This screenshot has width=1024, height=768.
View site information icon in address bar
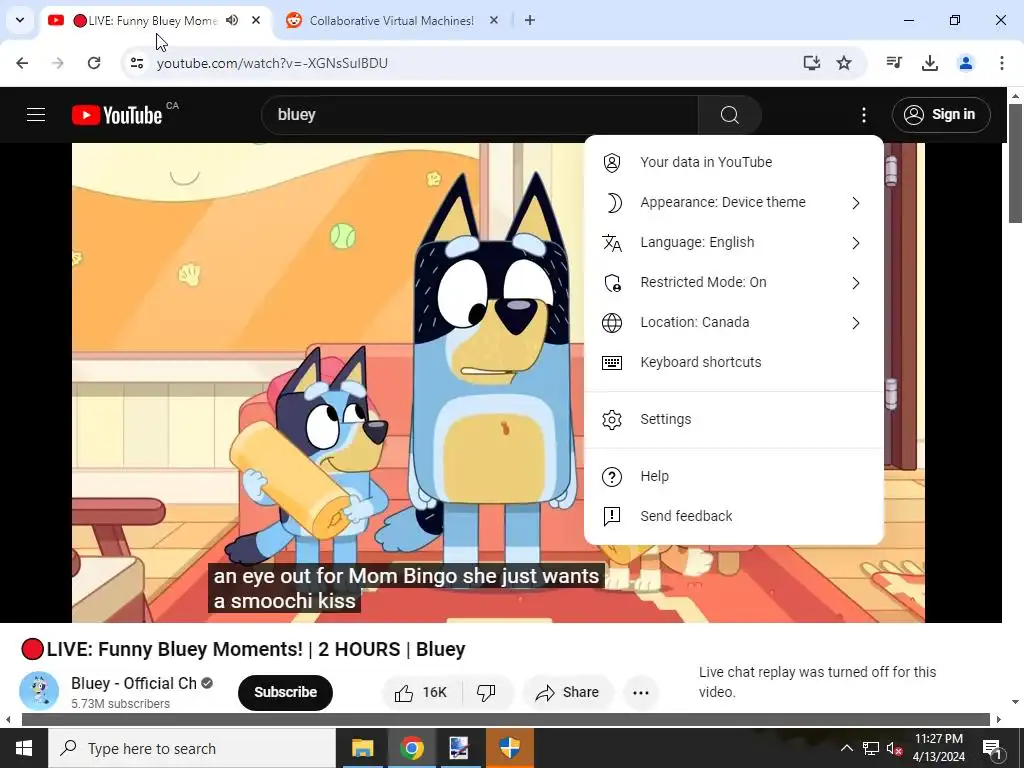click(136, 63)
